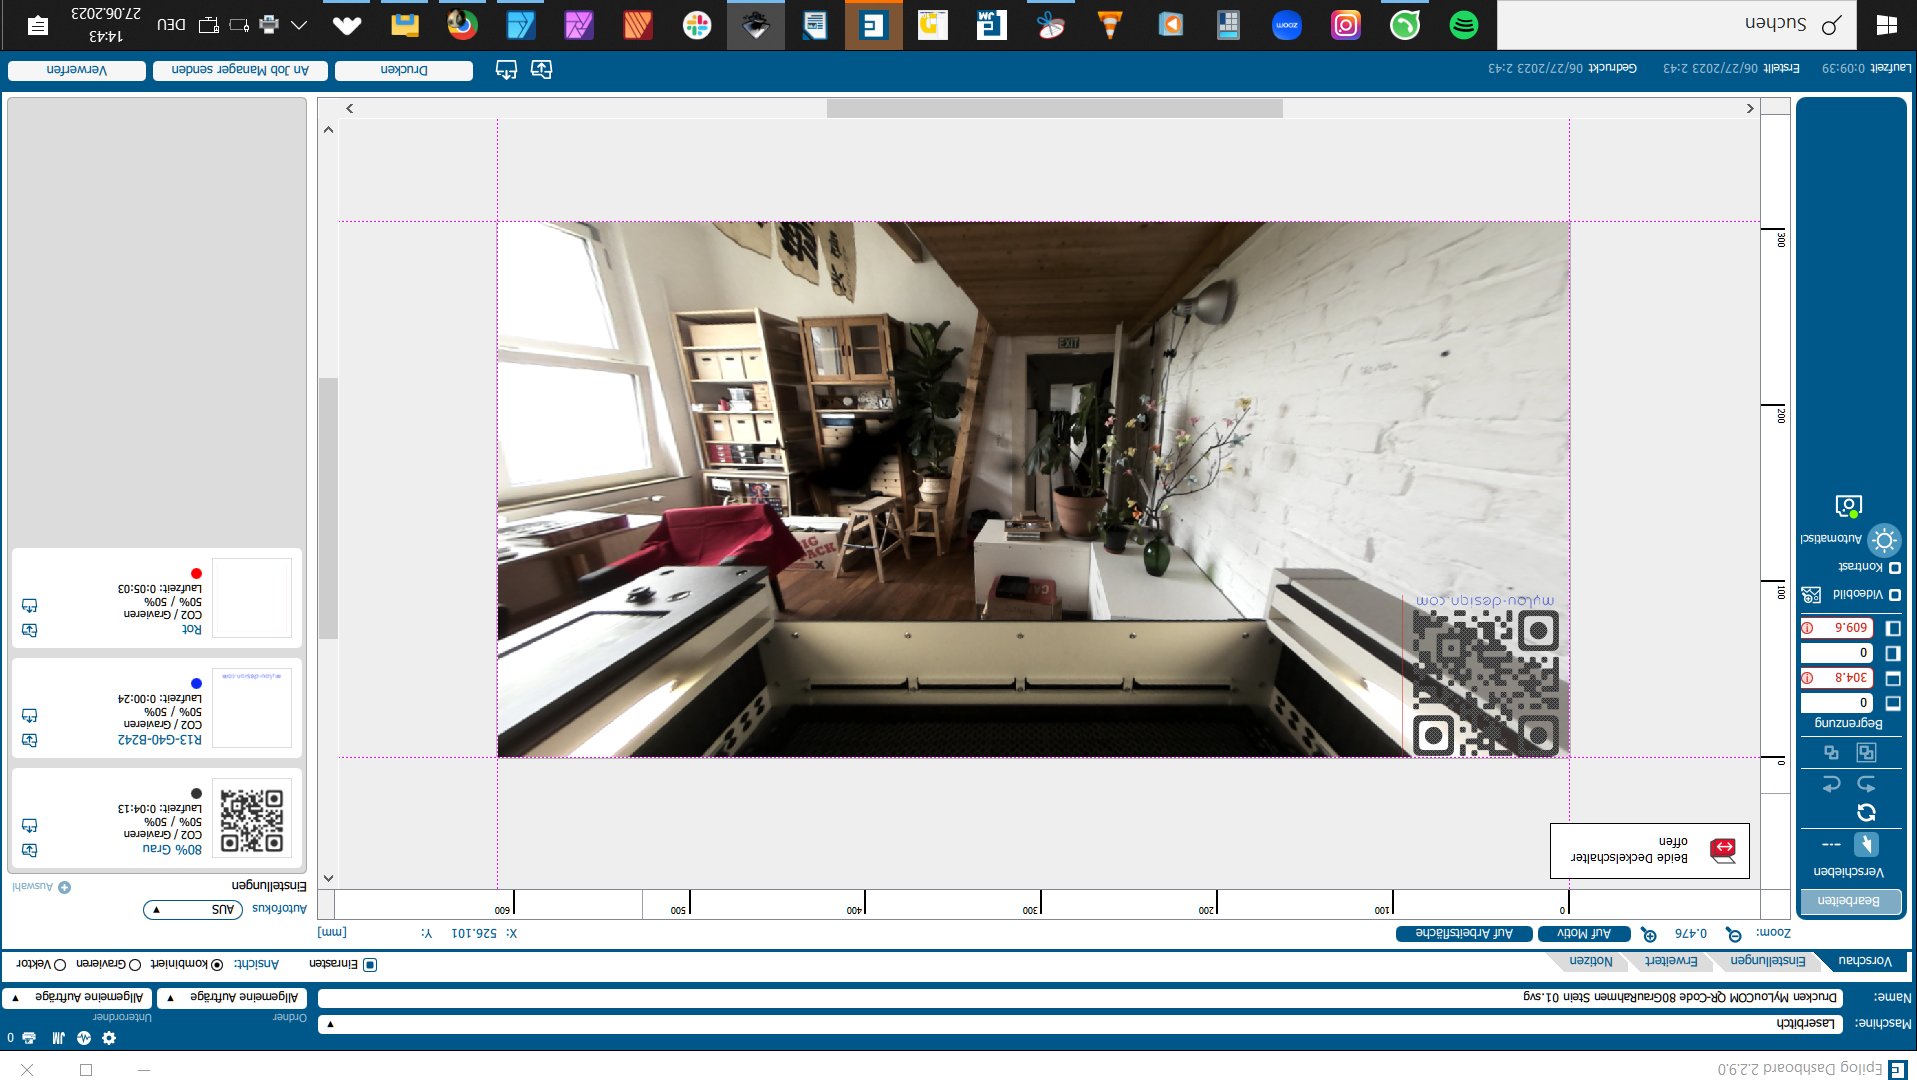Open the Autofokus AUS dropdown
This screenshot has width=1917, height=1080.
pos(193,909)
